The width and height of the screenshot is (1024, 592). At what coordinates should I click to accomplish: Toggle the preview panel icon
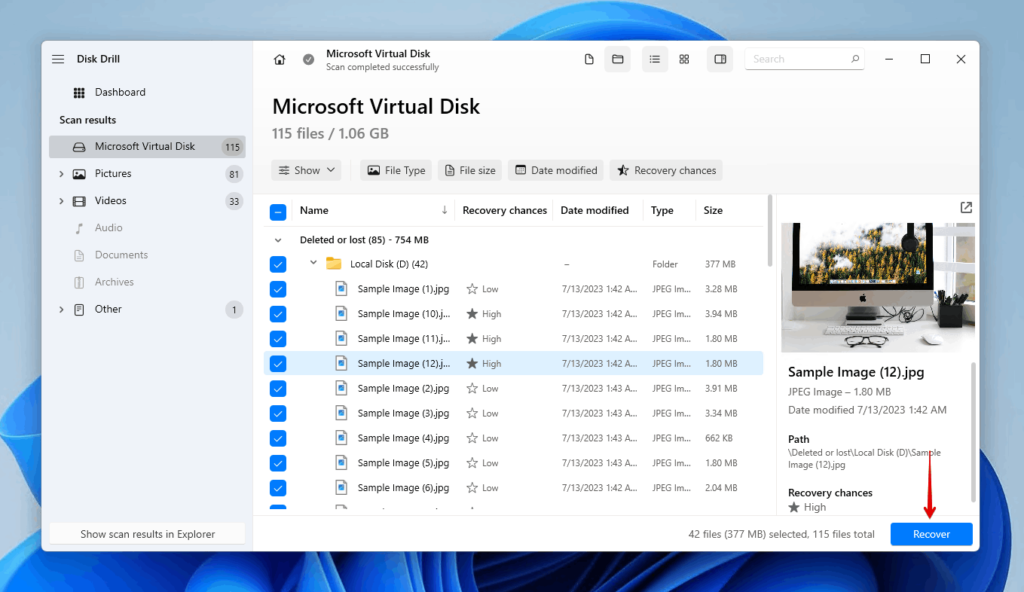click(719, 59)
